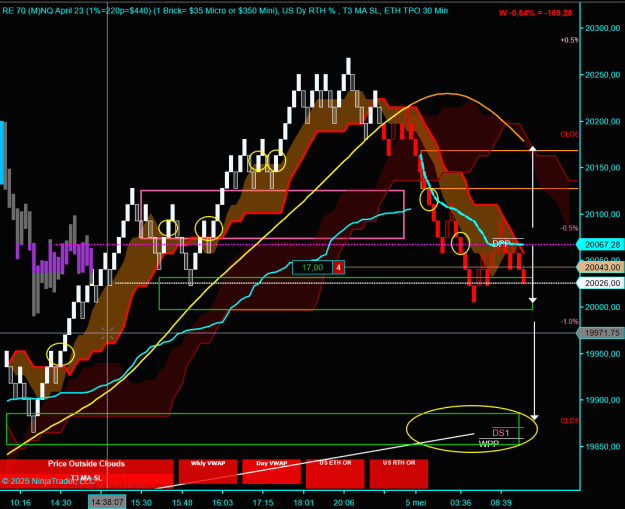This screenshot has width=625, height=509.
Task: Click the 20000,00 price axis label
Action: 602,307
